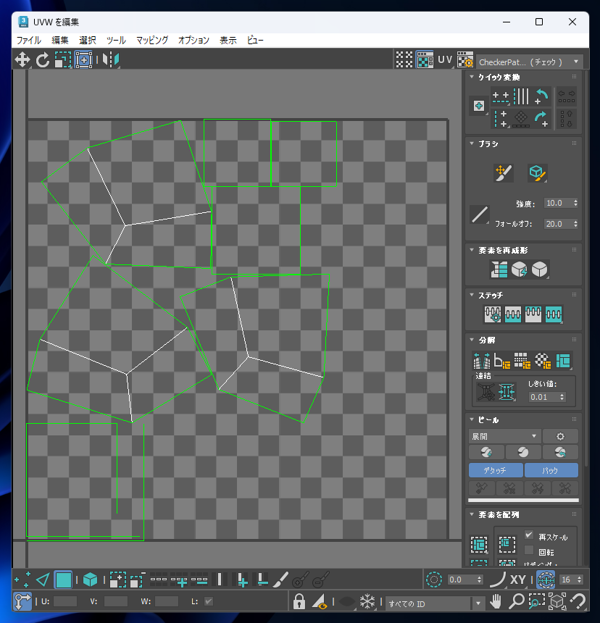
Task: Click the set pivot icon in クイック変換
Action: [x=479, y=106]
